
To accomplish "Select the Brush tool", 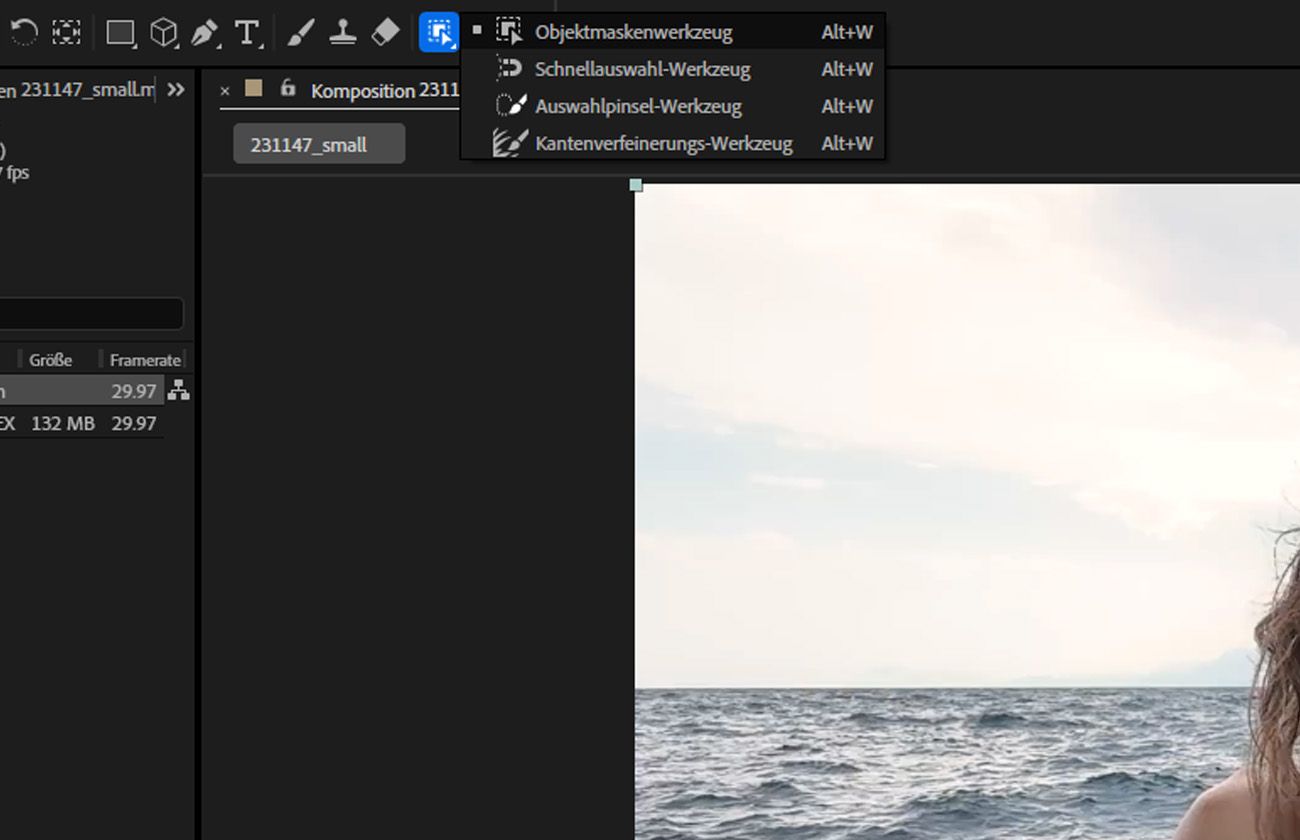I will tap(300, 33).
